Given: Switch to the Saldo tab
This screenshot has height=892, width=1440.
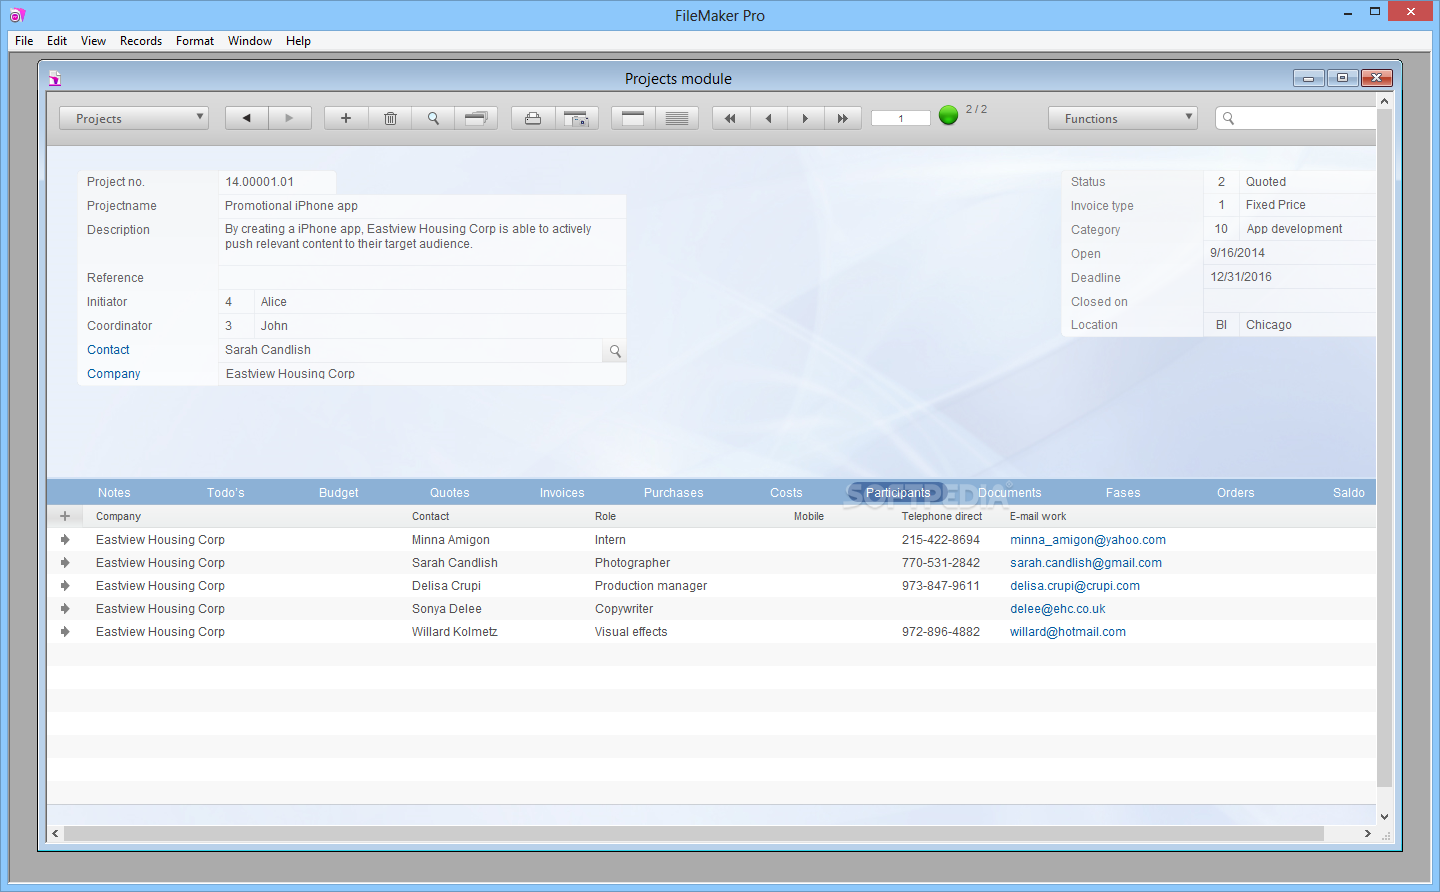Looking at the screenshot, I should [1349, 493].
